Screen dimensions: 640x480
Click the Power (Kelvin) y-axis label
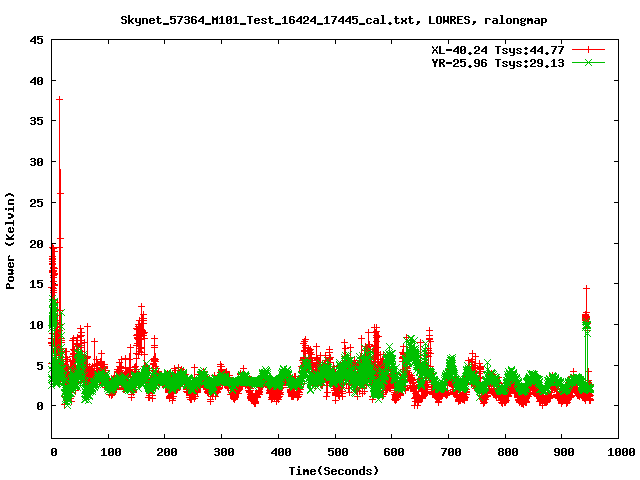click(x=10, y=241)
